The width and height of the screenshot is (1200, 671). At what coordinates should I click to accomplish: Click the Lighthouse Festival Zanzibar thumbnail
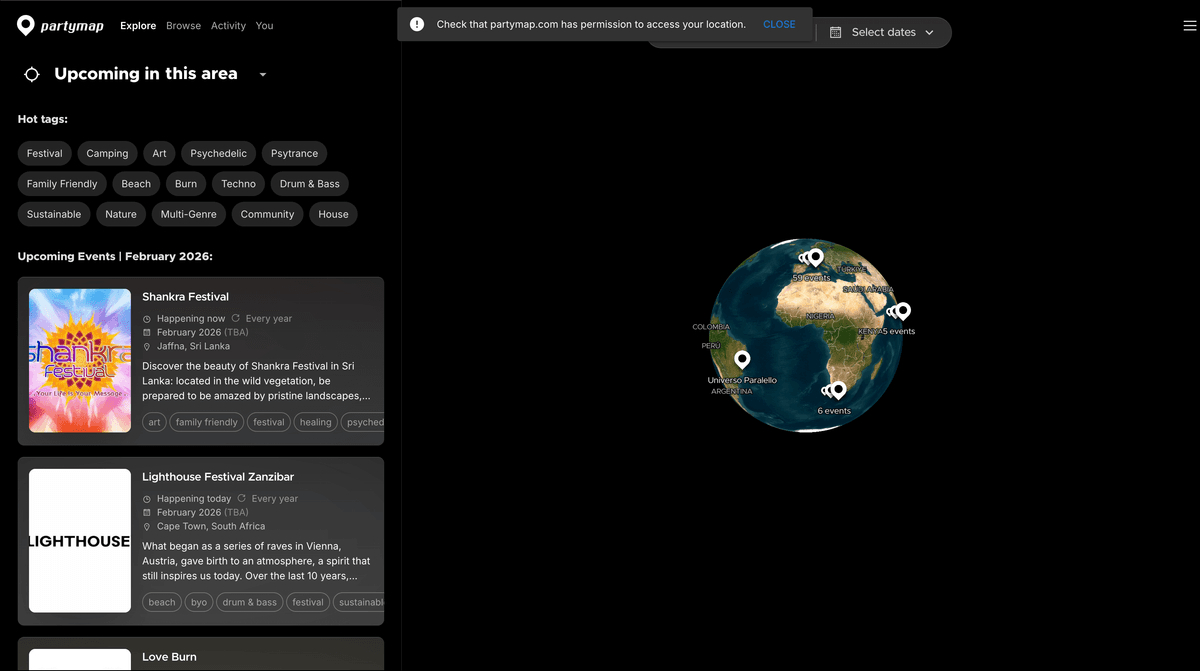[x=80, y=540]
